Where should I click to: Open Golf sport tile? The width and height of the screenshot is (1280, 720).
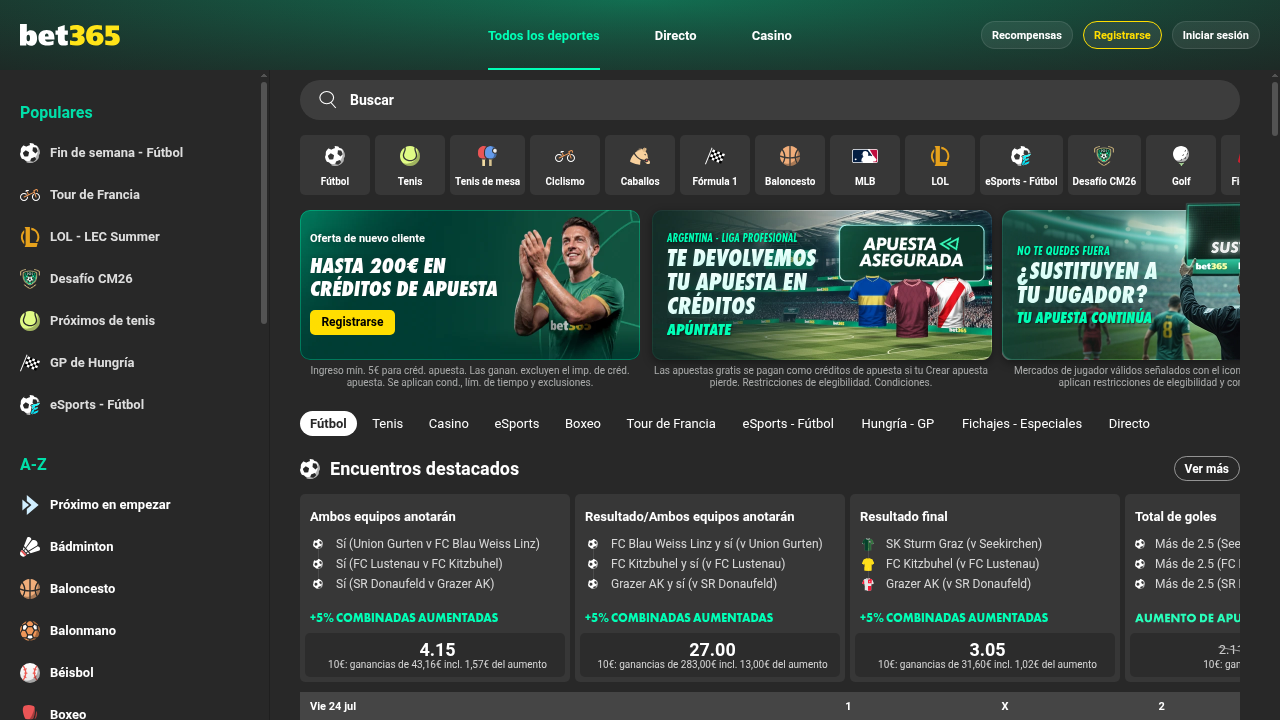point(1181,165)
